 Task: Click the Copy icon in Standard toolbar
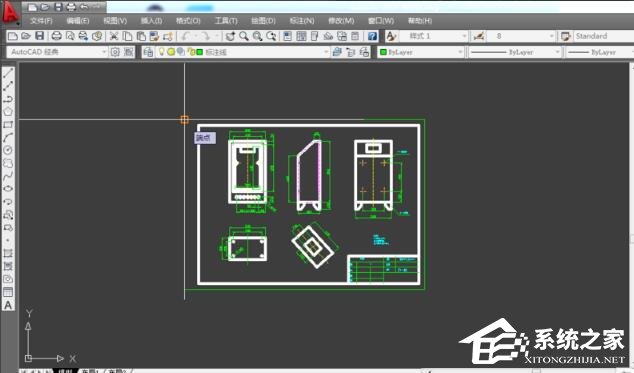pos(127,36)
